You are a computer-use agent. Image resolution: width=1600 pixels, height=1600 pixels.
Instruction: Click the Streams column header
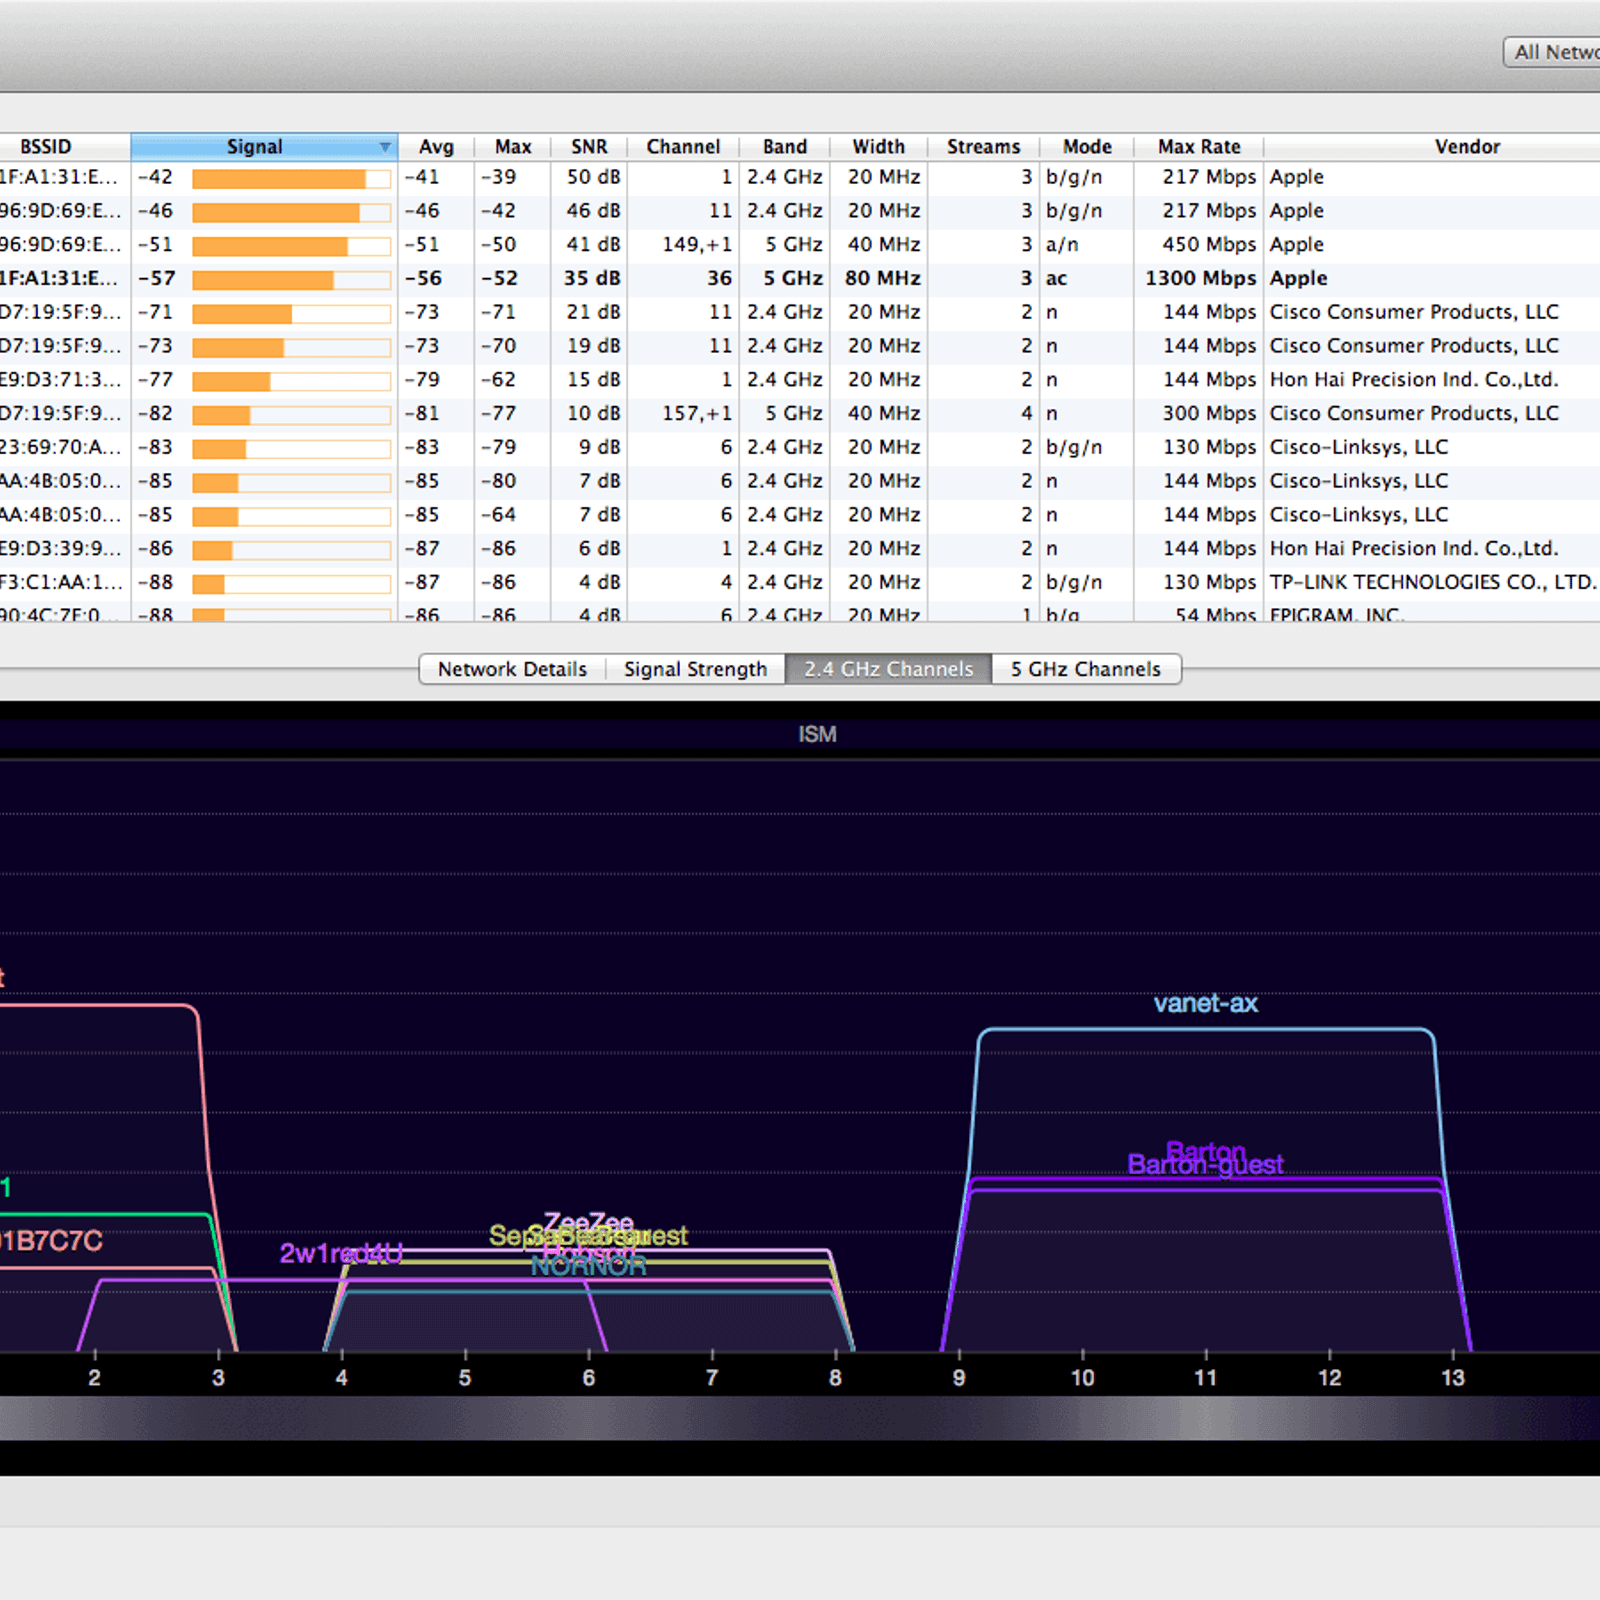[983, 147]
